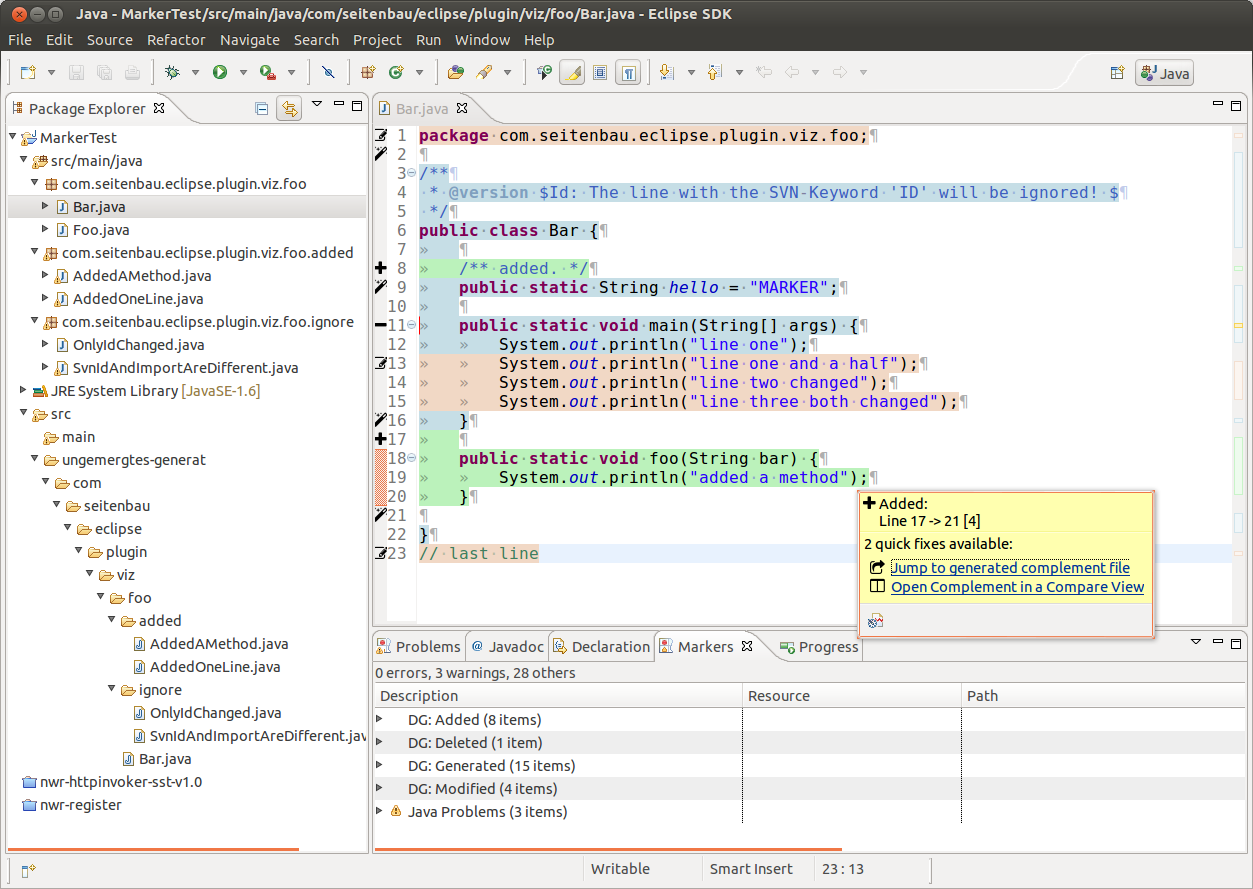Click the Debug bug icon in toolbar

point(172,72)
